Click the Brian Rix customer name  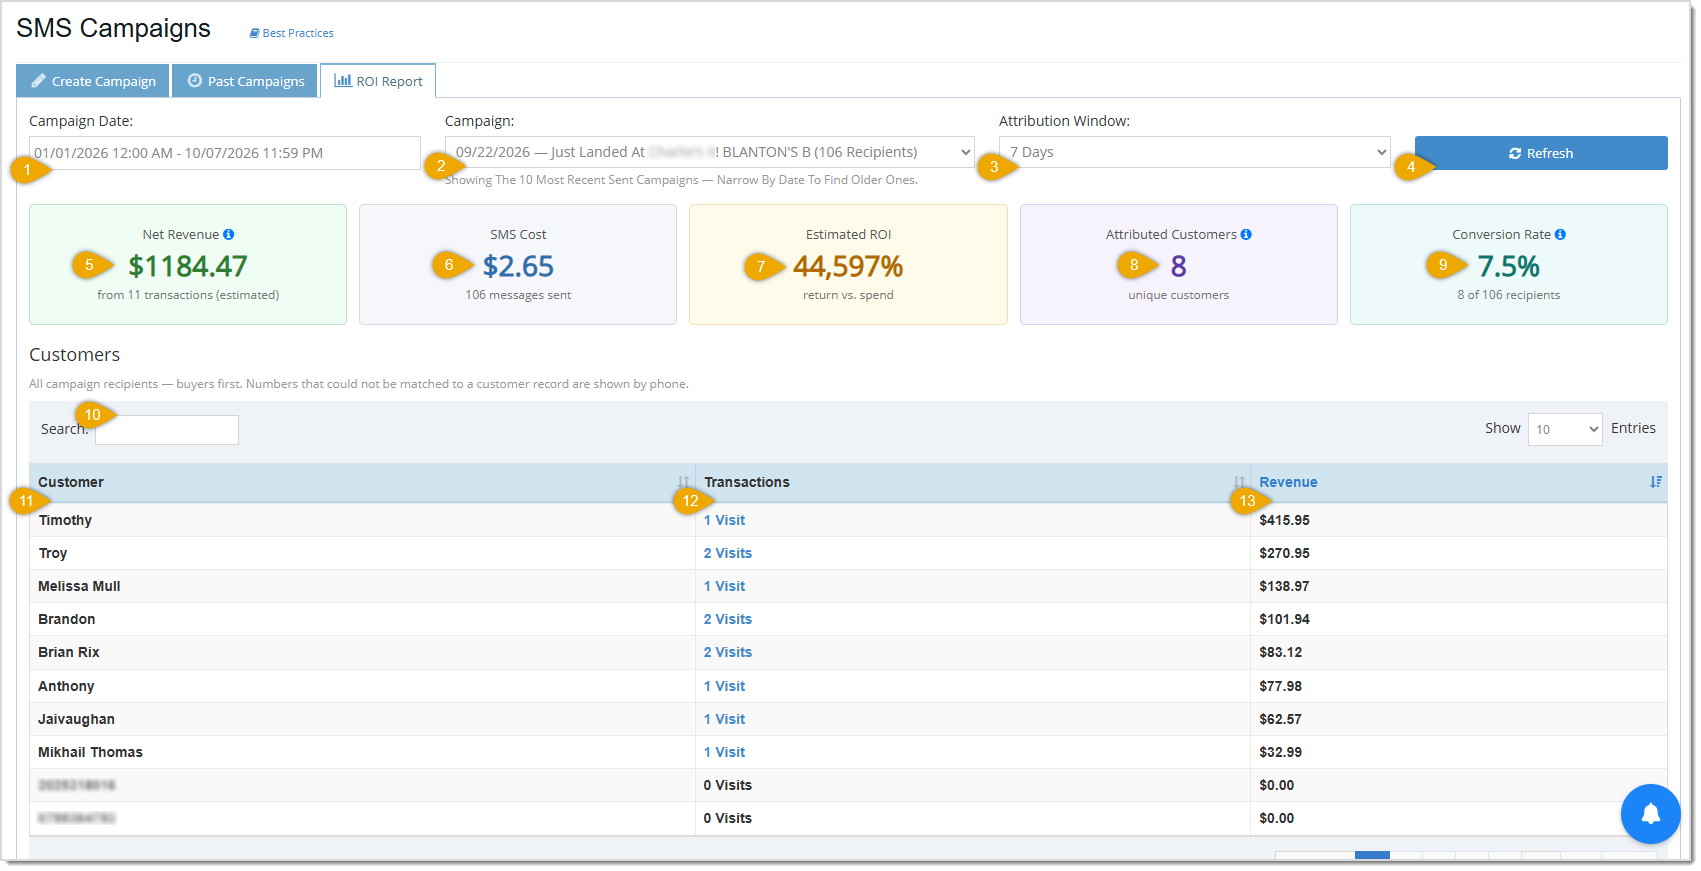pos(69,652)
